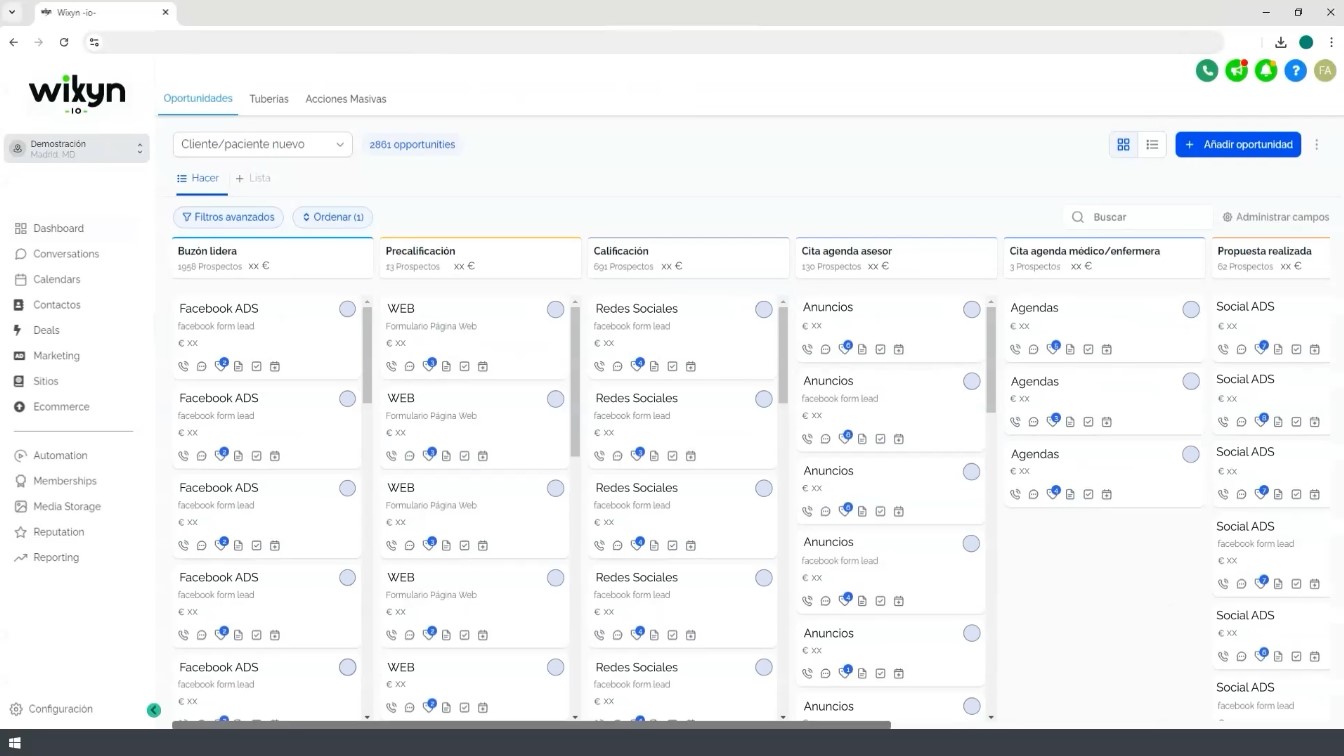Click the browser reload icon
This screenshot has height=756, width=1344.
64,42
